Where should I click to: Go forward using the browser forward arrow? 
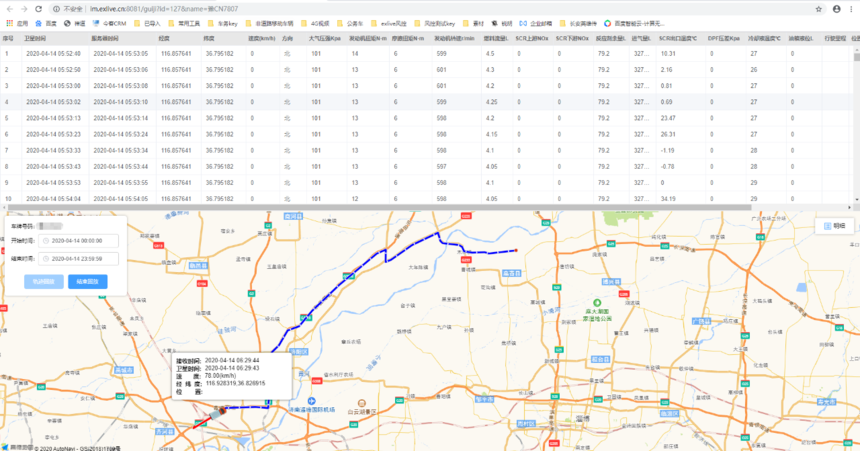24,9
